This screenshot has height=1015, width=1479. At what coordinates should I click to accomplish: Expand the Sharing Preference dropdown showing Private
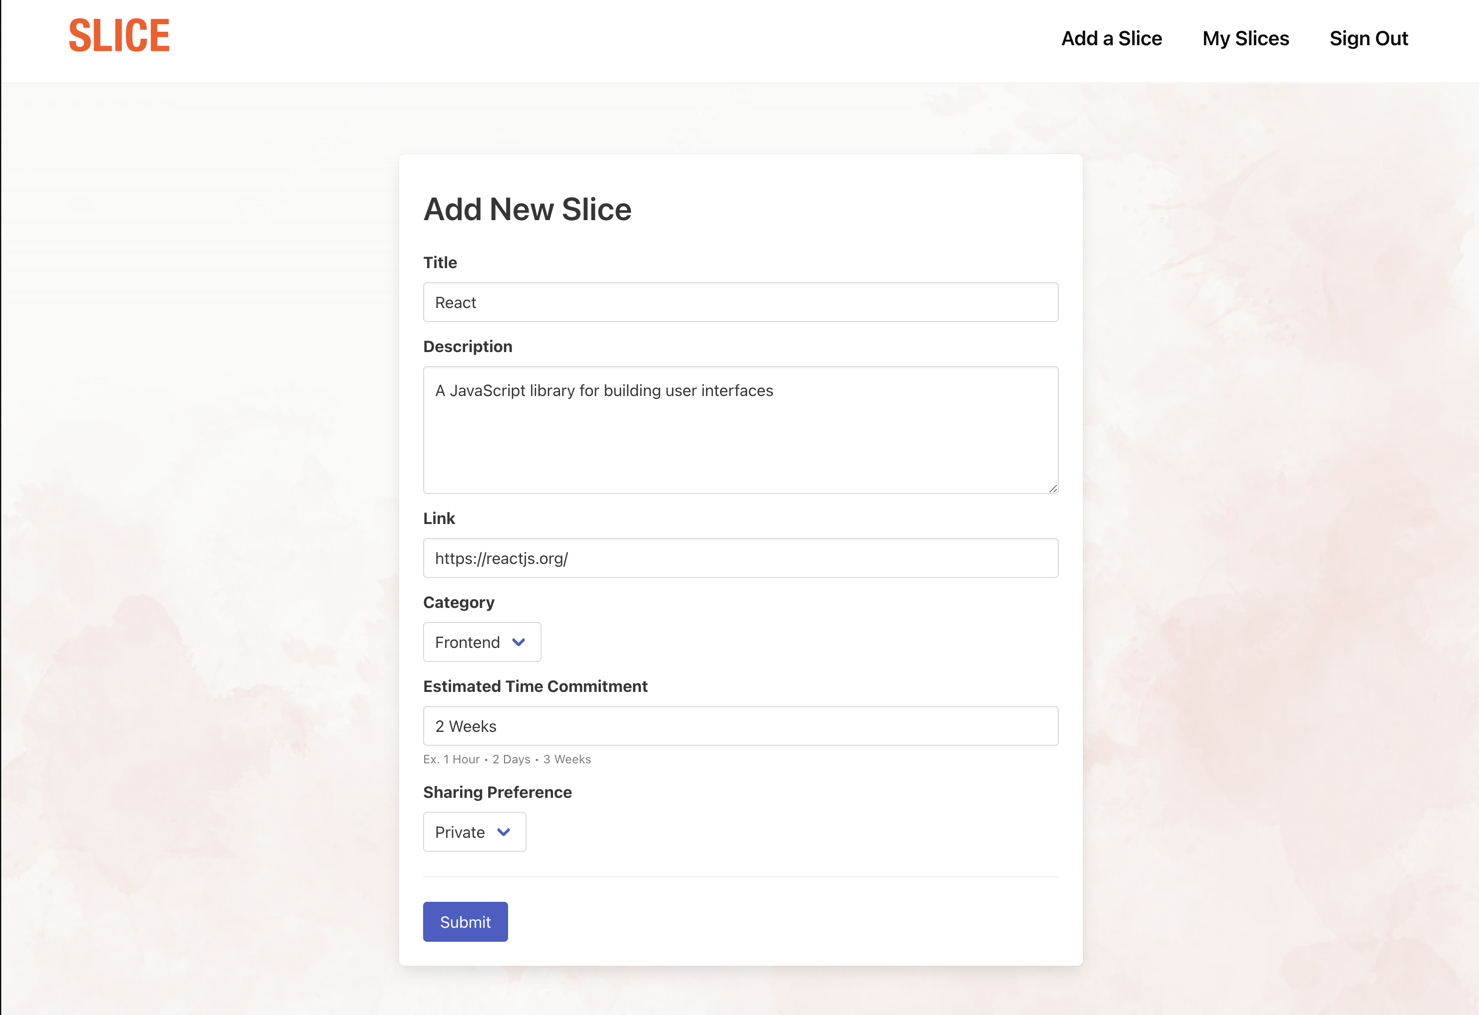tap(473, 832)
